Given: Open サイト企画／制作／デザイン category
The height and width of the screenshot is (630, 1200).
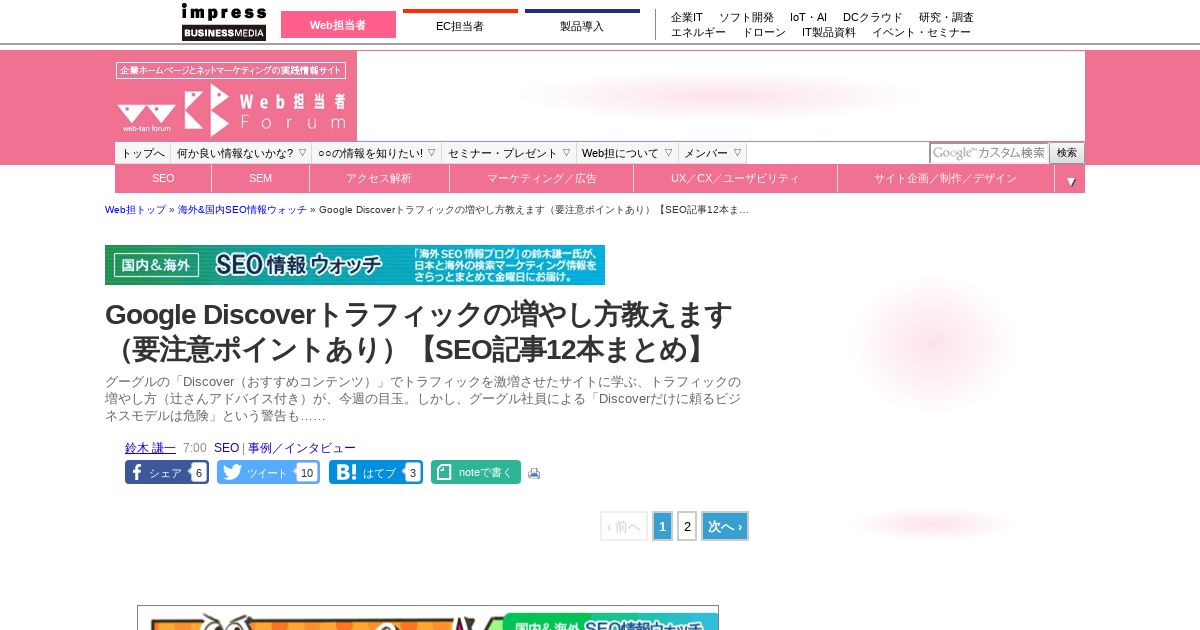Looking at the screenshot, I should click(x=946, y=179).
